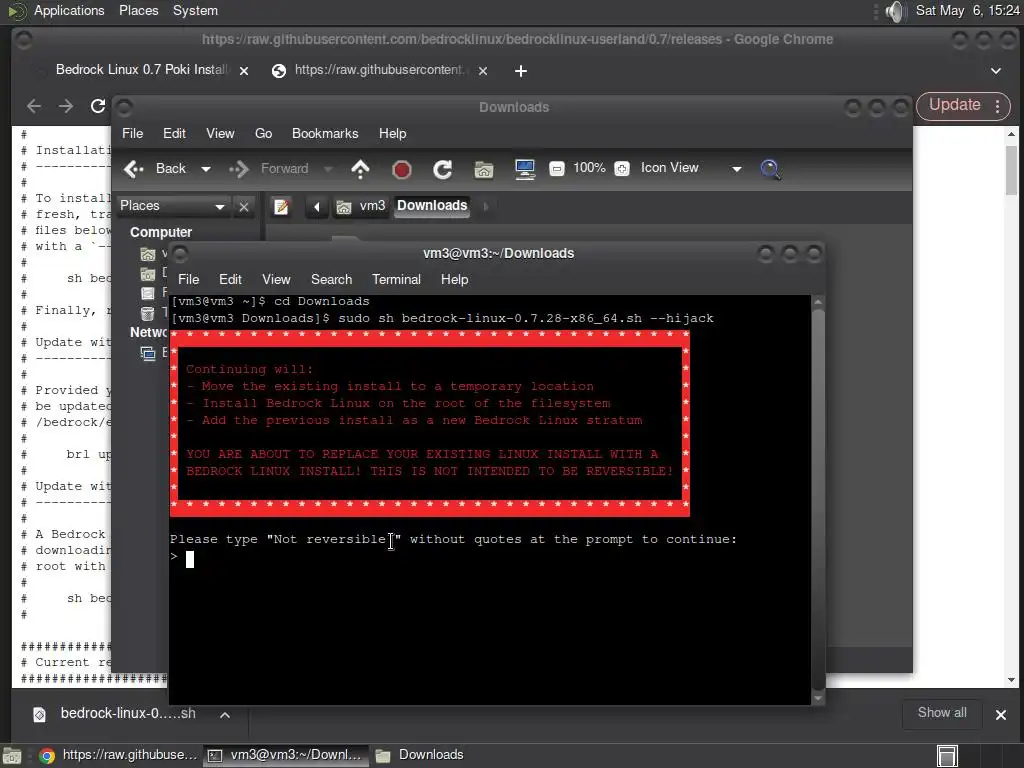Open file manager Edit menu
The width and height of the screenshot is (1024, 768).
174,133
